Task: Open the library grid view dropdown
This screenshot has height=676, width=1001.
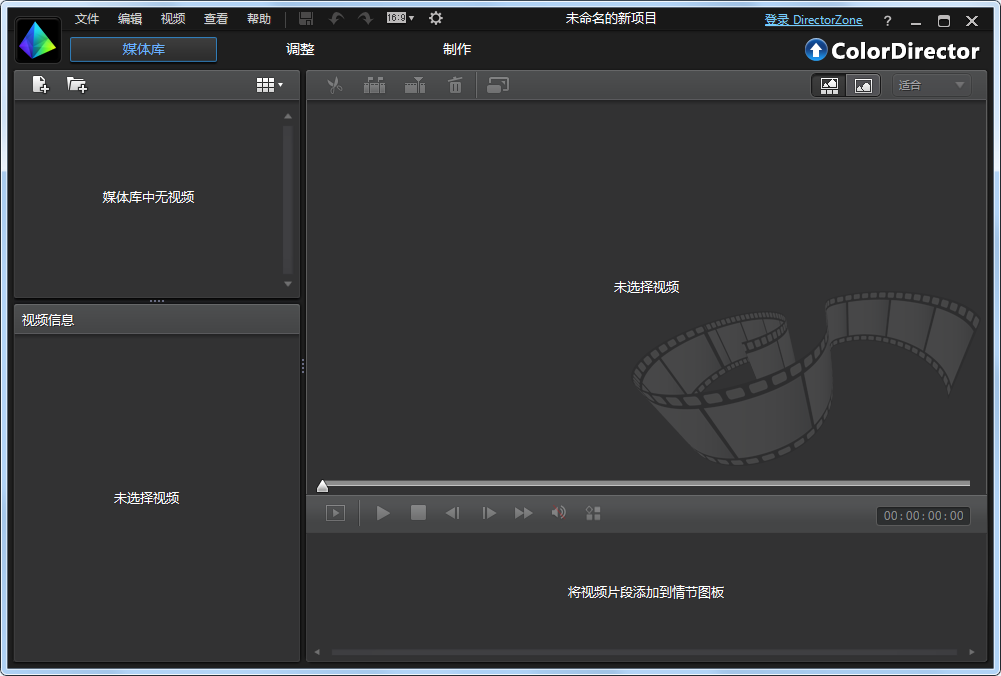Action: [268, 85]
